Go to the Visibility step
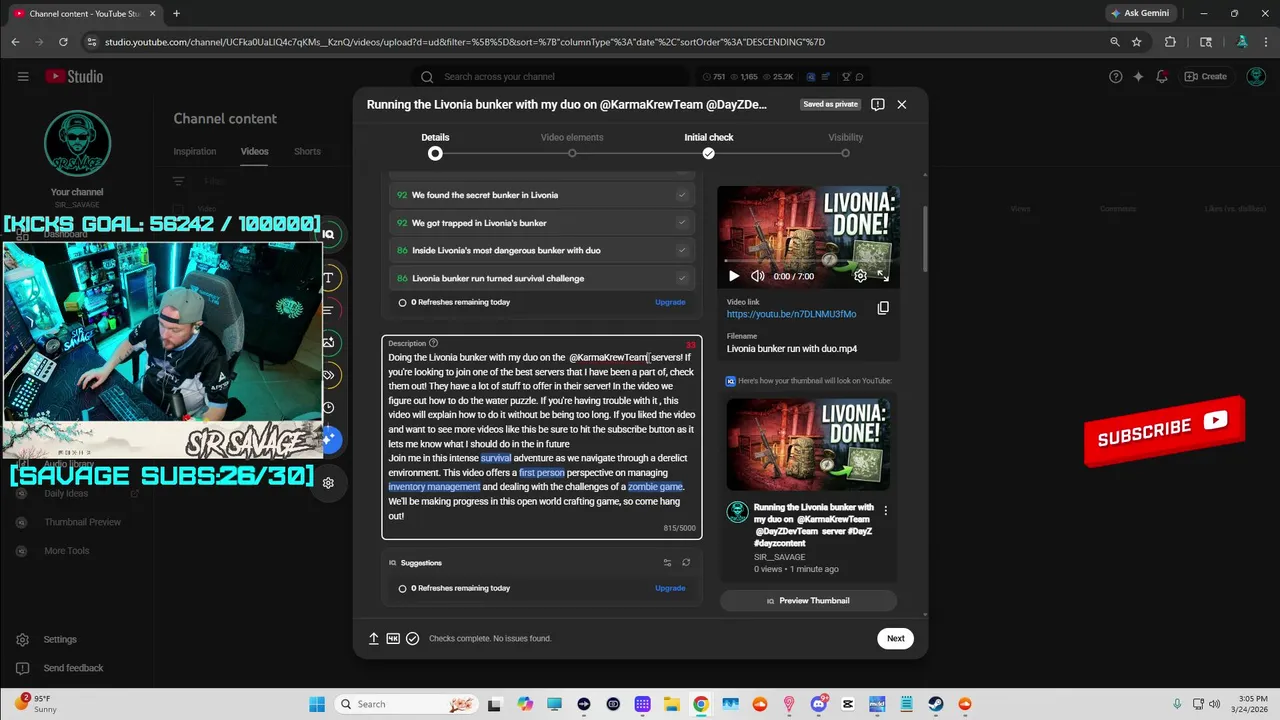Image resolution: width=1280 pixels, height=720 pixels. (845, 145)
